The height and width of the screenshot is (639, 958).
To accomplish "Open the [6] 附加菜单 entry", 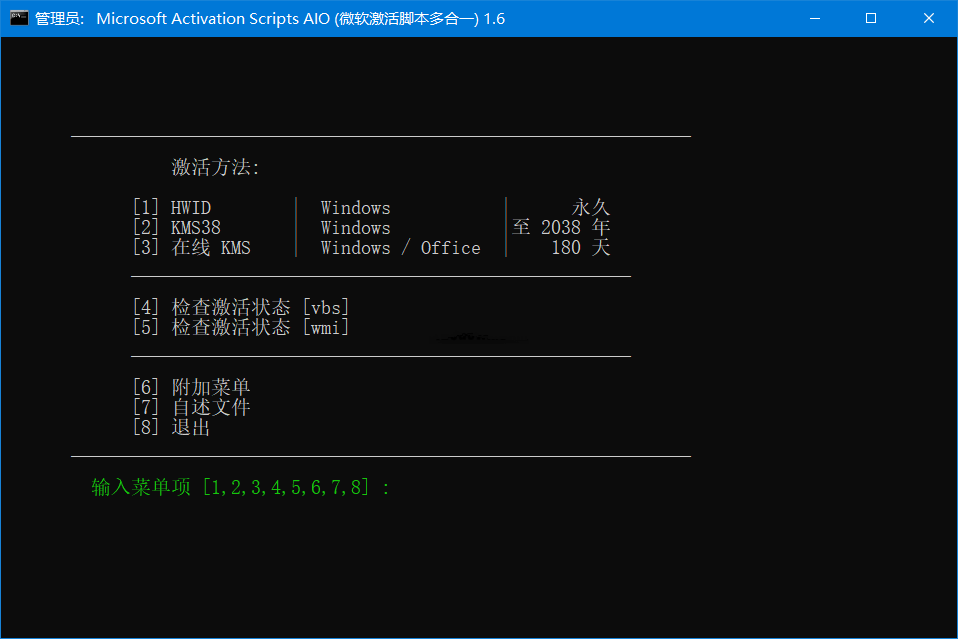I will [x=191, y=388].
